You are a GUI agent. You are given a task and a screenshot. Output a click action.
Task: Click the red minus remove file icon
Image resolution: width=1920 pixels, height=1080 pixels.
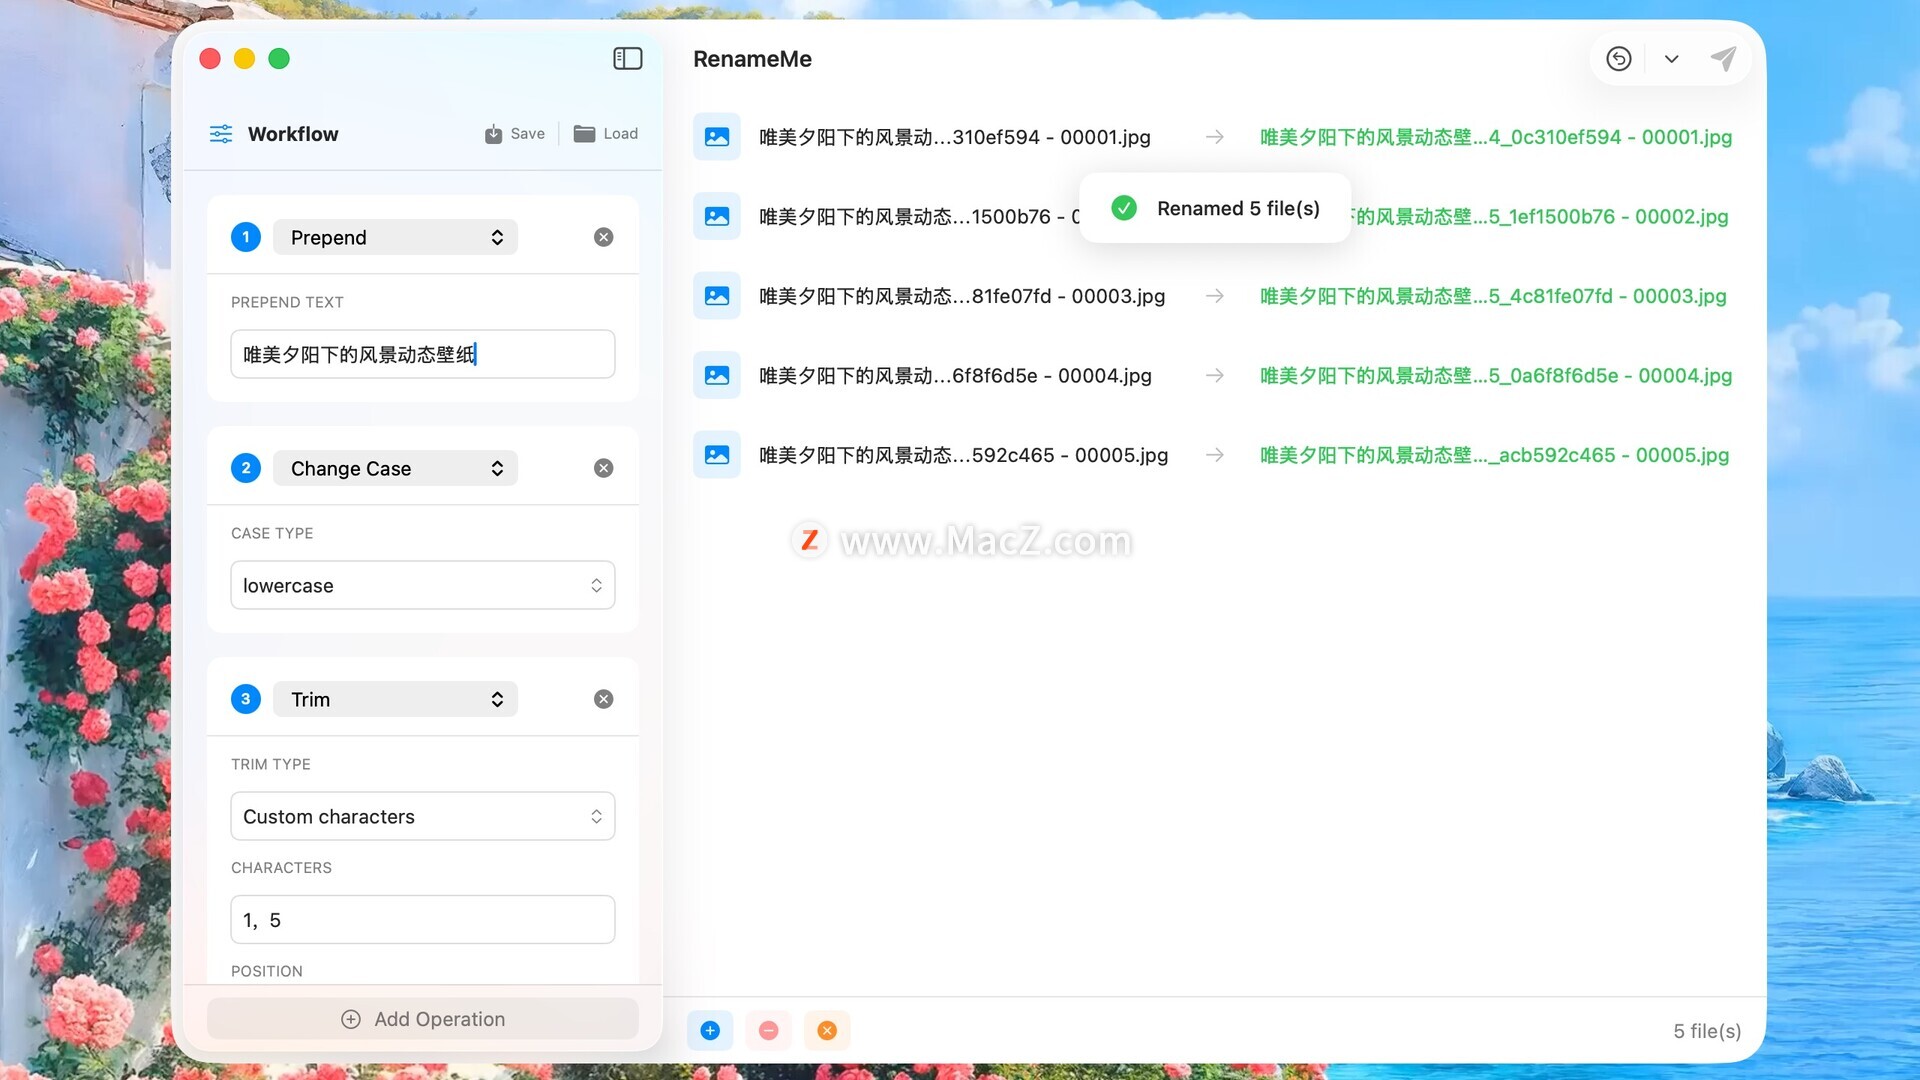point(768,1030)
